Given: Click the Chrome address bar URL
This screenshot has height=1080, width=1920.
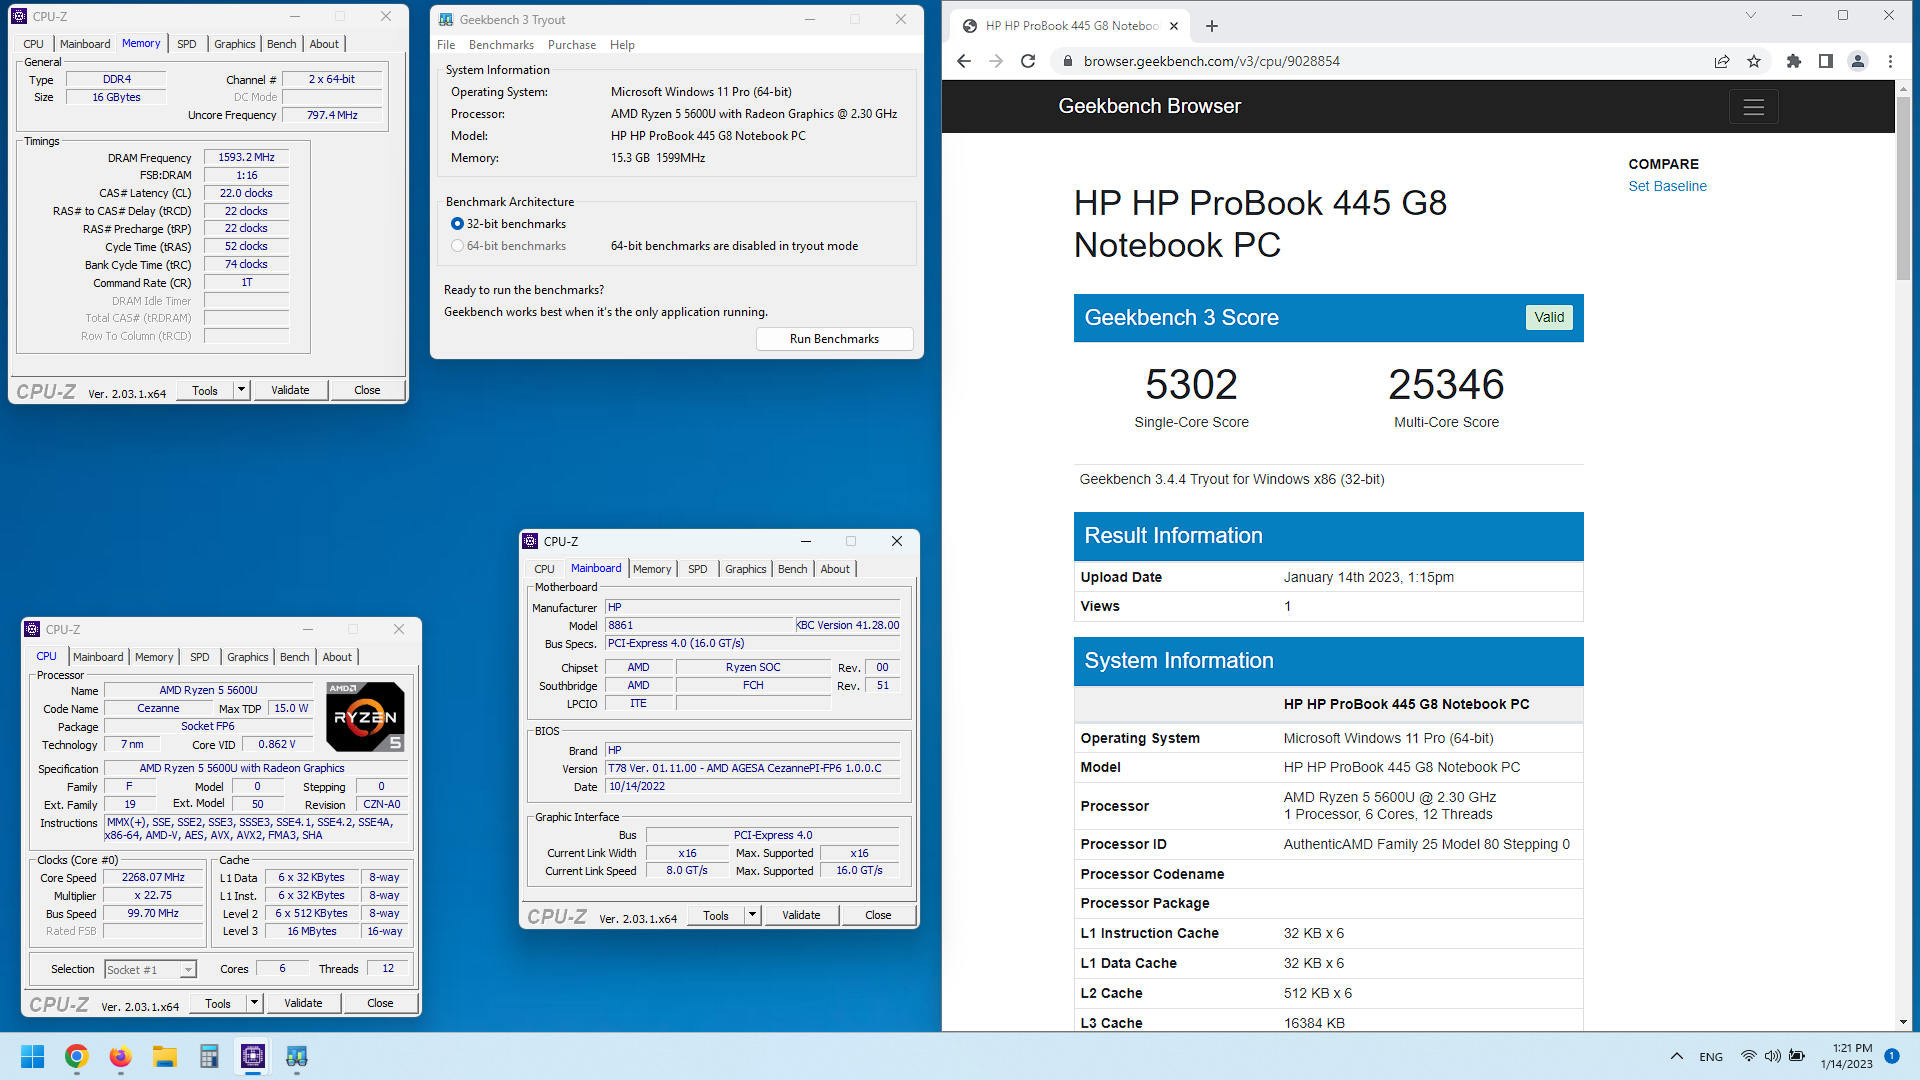Looking at the screenshot, I should (1212, 61).
